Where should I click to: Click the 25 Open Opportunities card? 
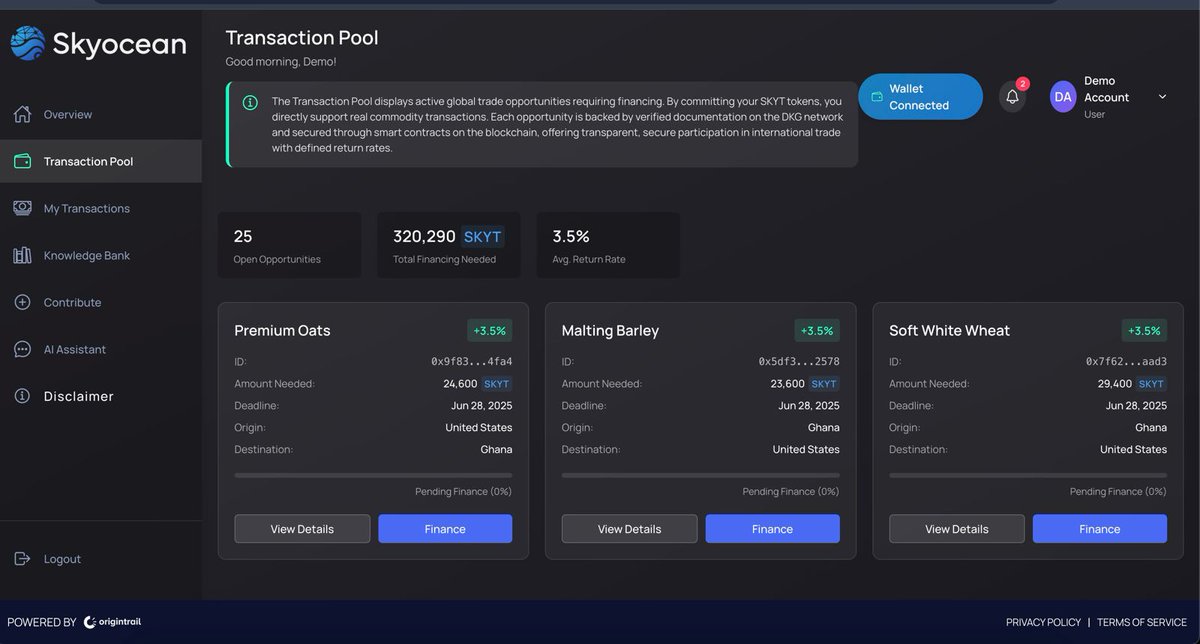tap(289, 245)
